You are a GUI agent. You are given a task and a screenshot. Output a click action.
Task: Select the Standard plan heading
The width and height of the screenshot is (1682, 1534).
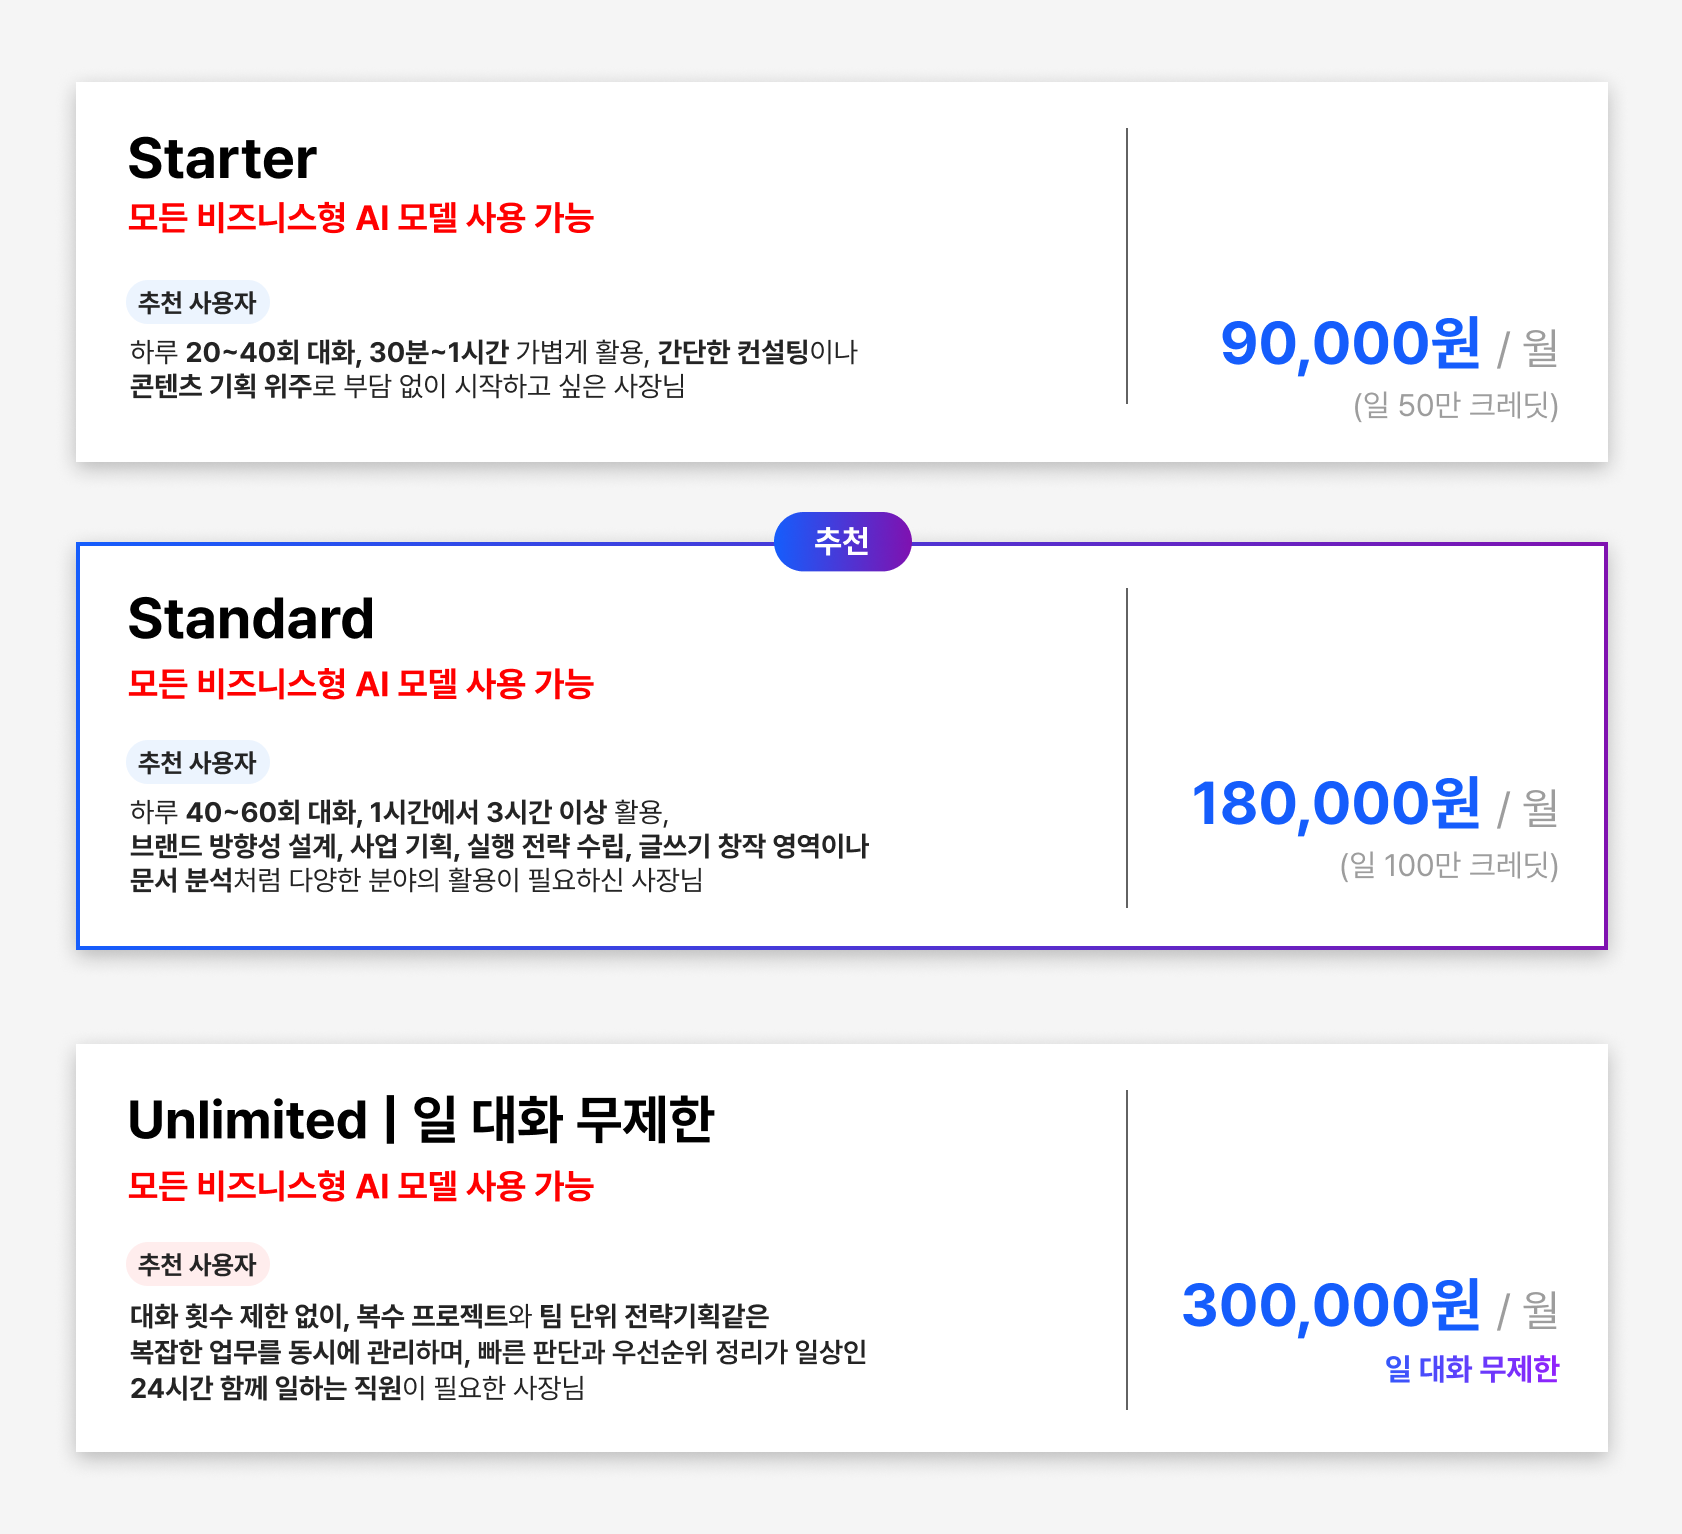click(x=251, y=618)
